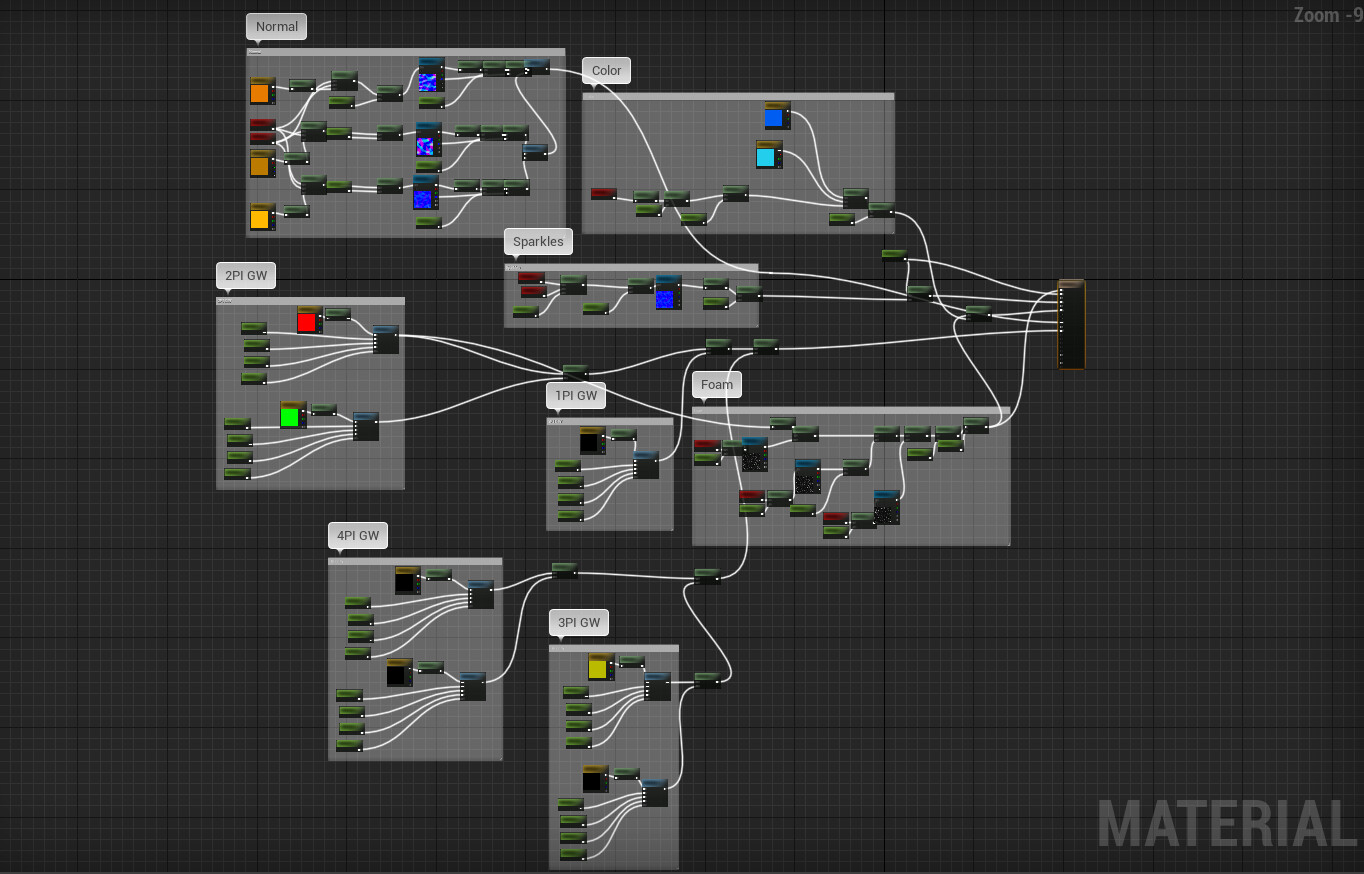Select the lower black color node in 3PI GW

click(x=595, y=779)
